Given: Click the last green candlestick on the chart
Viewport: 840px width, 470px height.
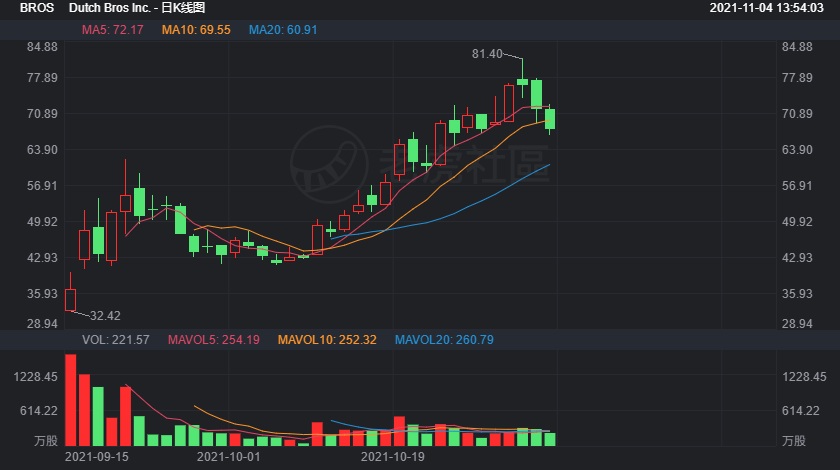Looking at the screenshot, I should (x=550, y=119).
